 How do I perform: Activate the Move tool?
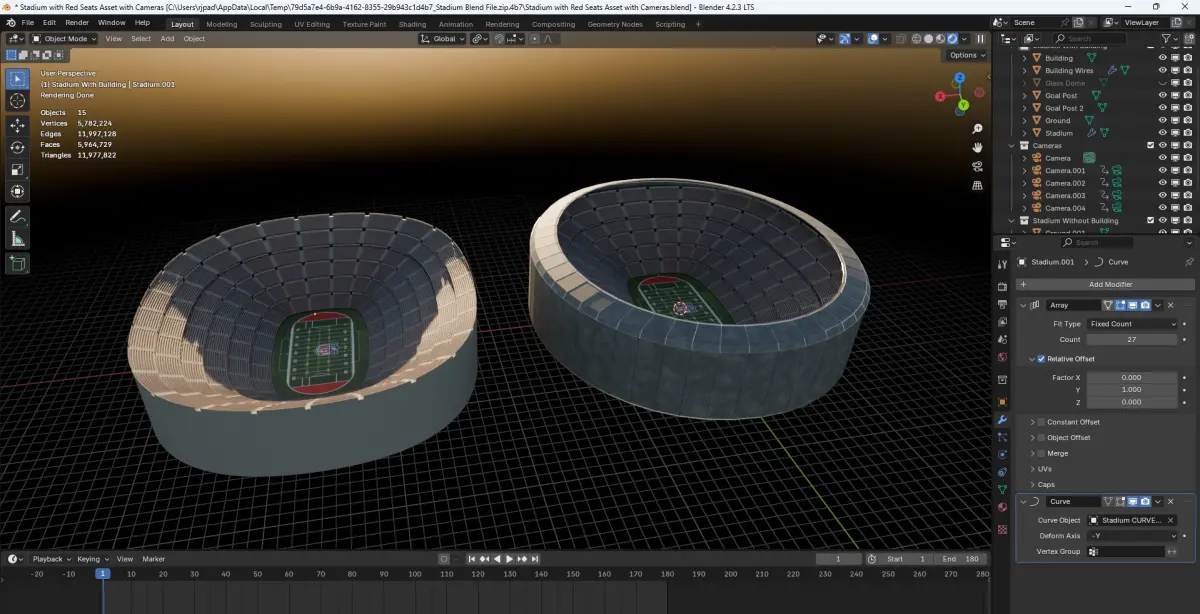(17, 125)
